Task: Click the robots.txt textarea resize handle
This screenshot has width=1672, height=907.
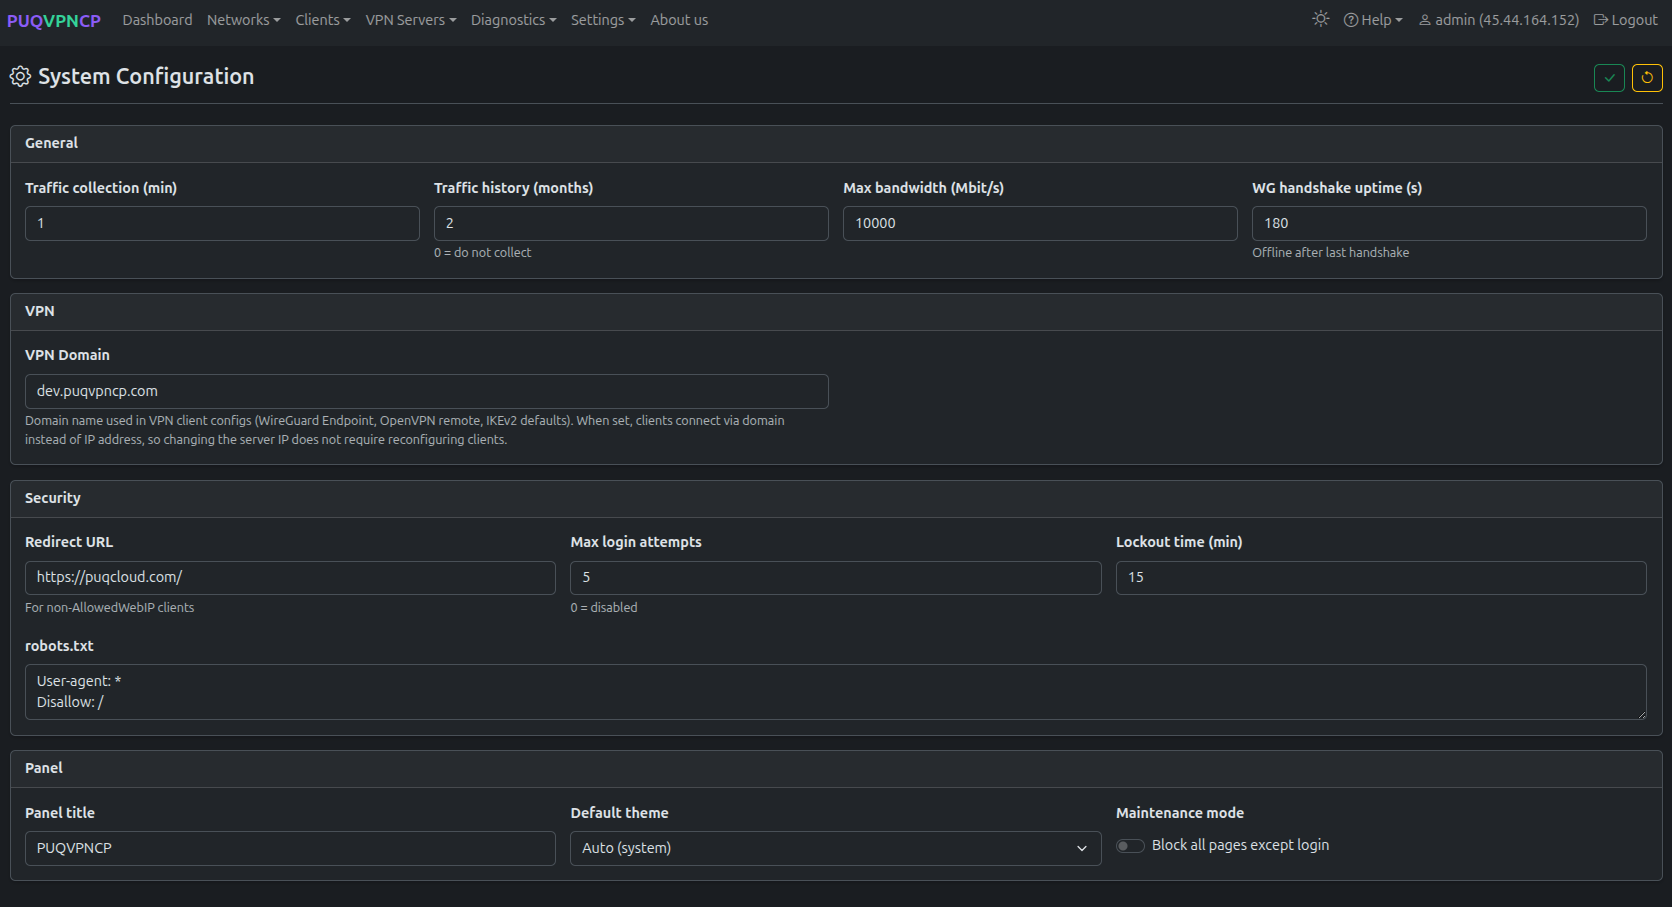Action: (x=1641, y=714)
